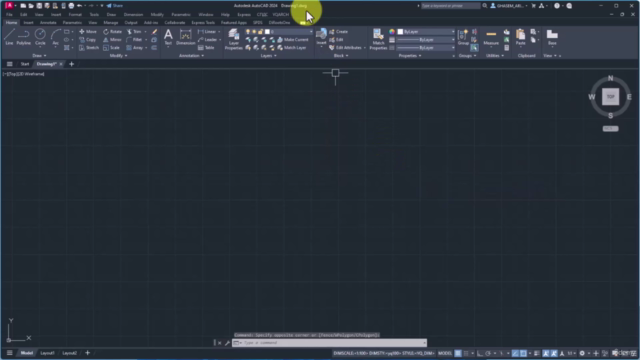Select the Text tool
Viewport: 640px width, 360px height.
point(168,37)
